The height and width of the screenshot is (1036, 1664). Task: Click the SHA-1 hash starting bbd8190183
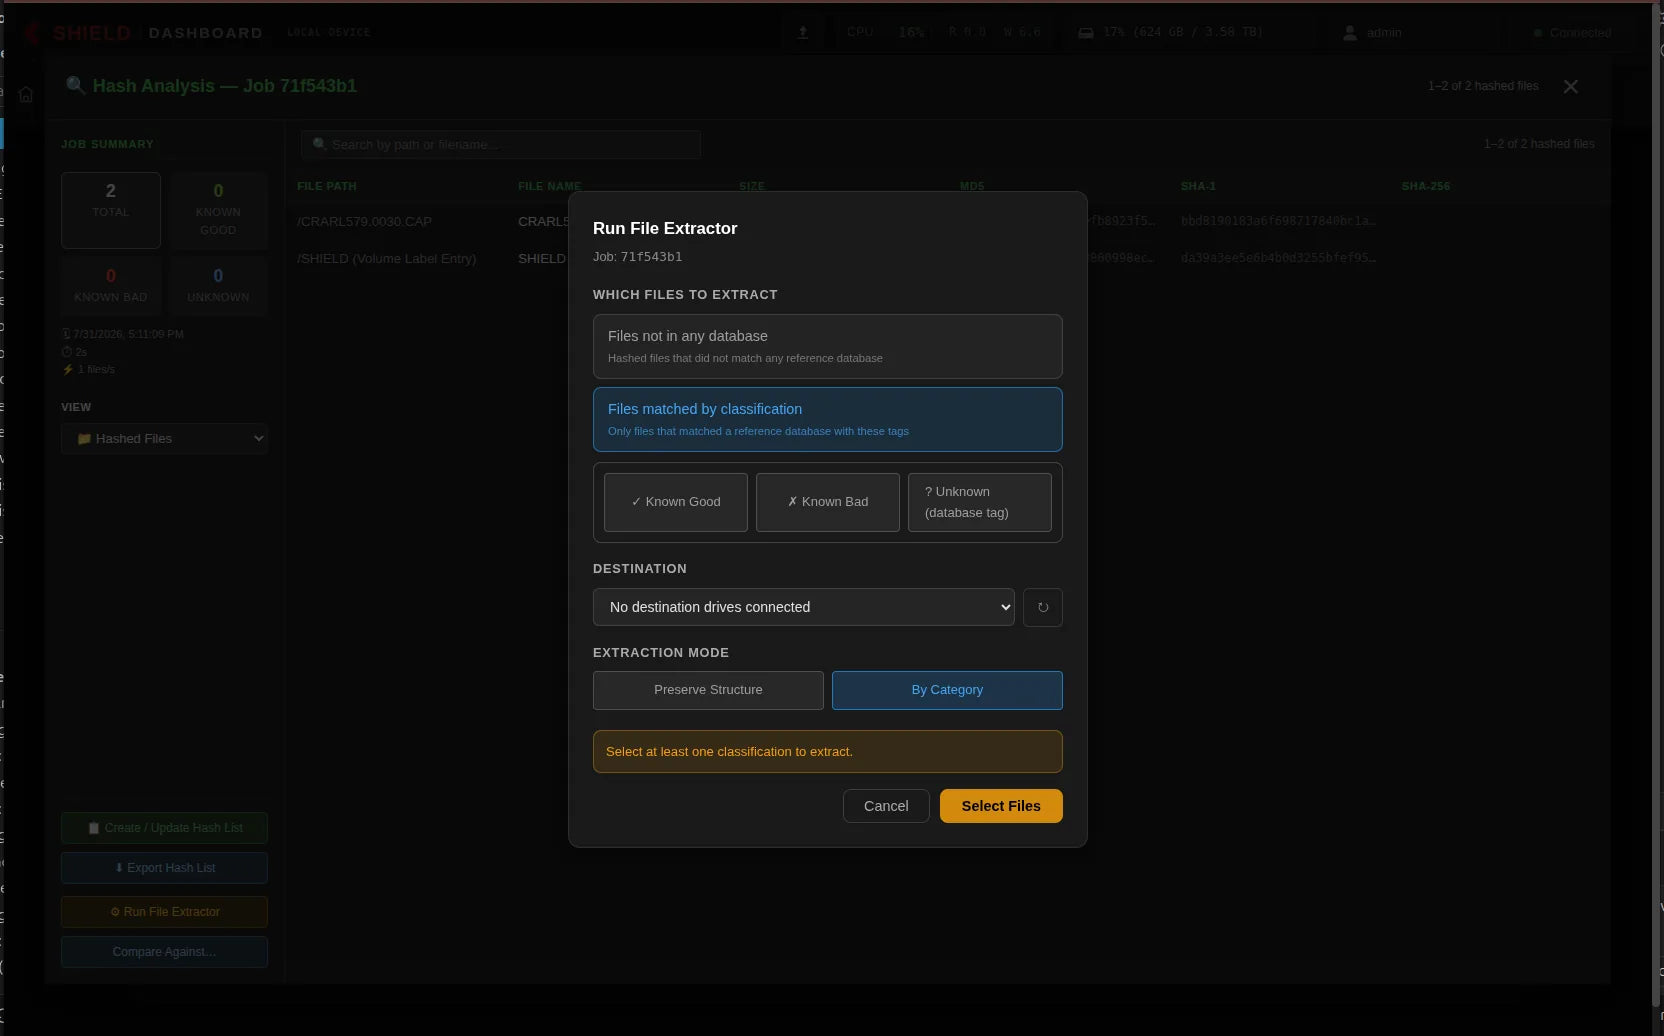1278,221
